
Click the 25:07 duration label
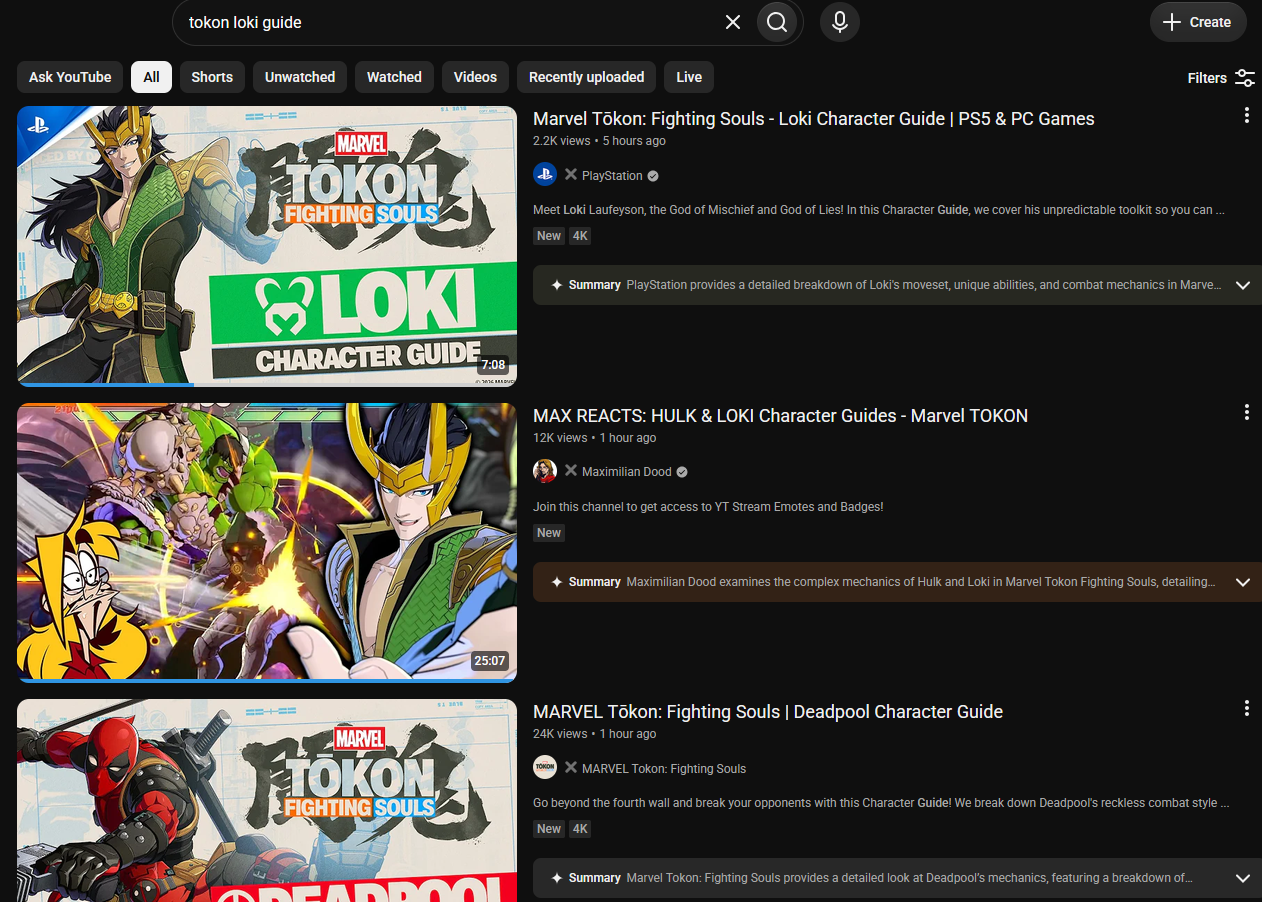[x=490, y=661]
